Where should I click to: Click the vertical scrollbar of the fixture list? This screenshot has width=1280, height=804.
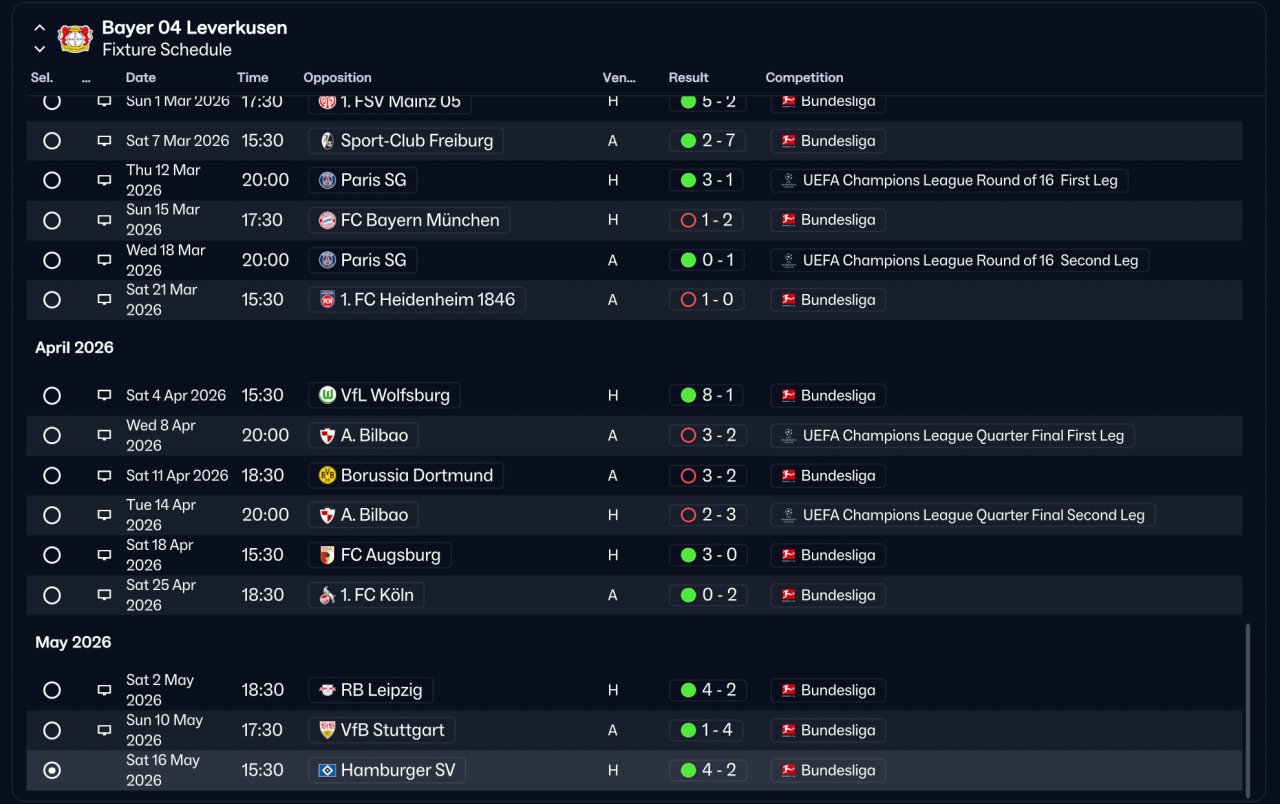1246,707
